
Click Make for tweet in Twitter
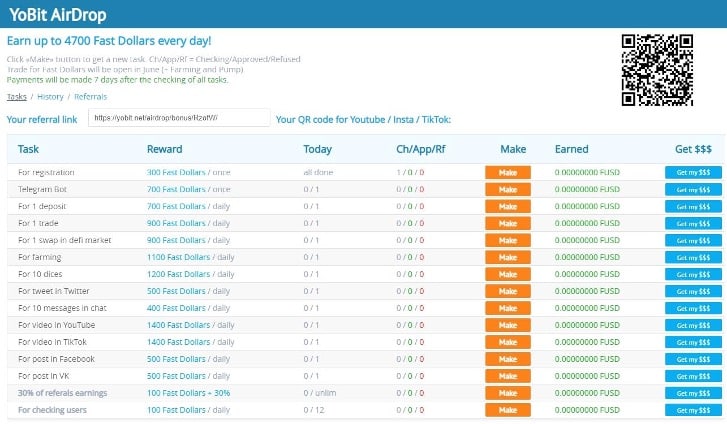tap(508, 291)
